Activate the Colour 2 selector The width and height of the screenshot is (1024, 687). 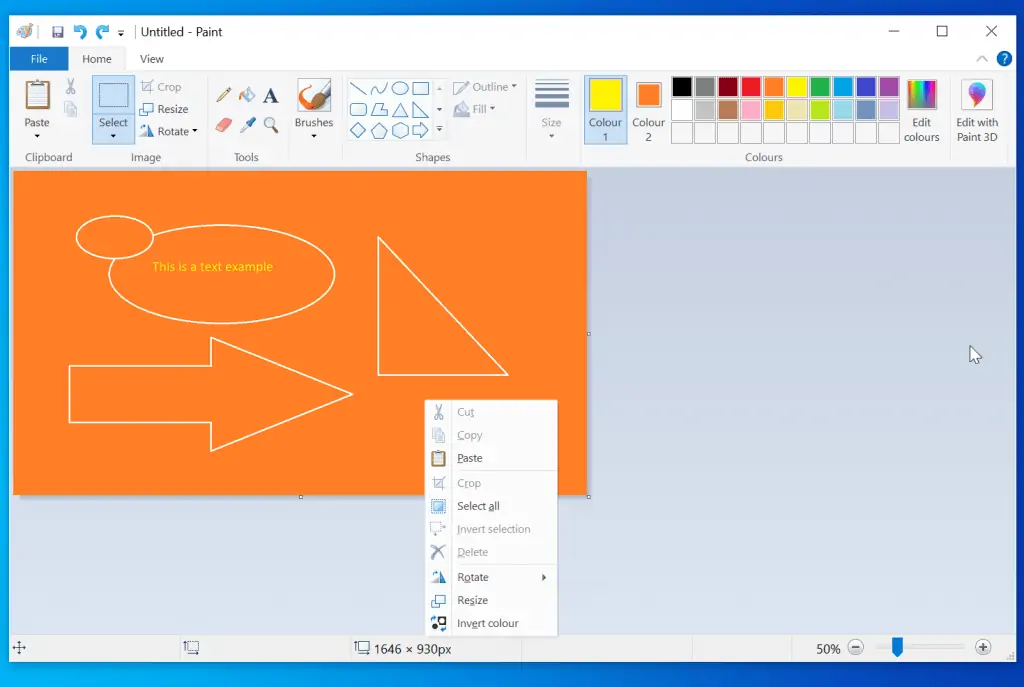(x=648, y=110)
